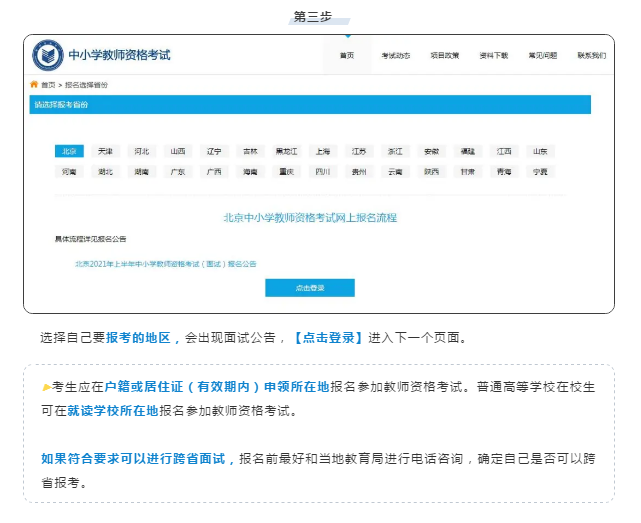Select the 天津 province button
This screenshot has width=641, height=523.
[105, 151]
